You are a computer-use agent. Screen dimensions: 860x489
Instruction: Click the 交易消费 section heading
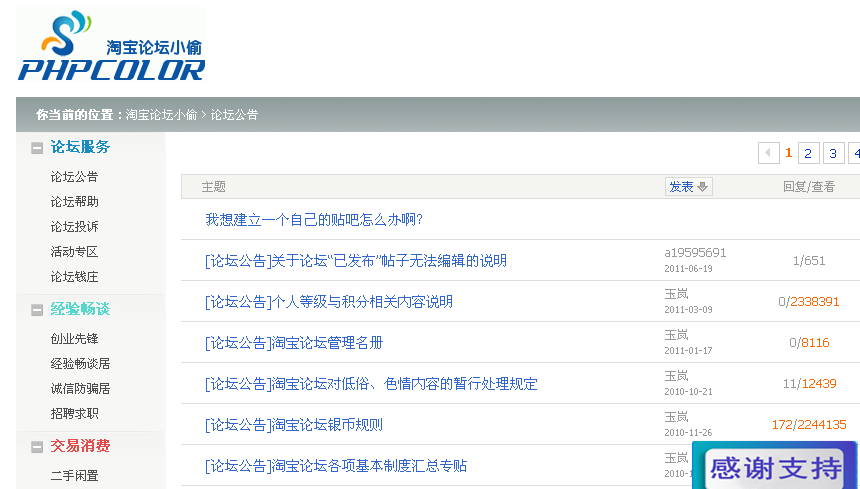pos(80,446)
